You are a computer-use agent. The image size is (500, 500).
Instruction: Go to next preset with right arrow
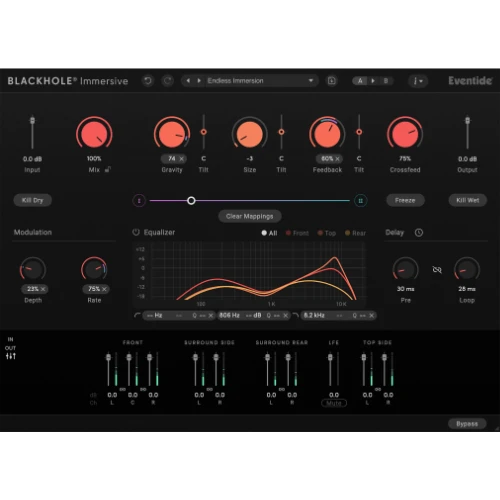click(199, 81)
